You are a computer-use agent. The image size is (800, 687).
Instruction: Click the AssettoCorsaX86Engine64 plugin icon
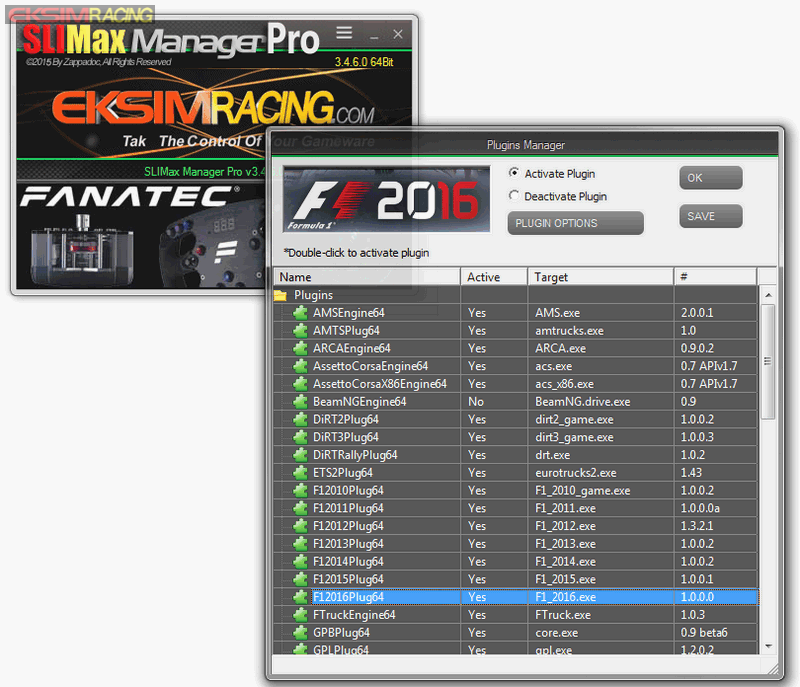(301, 384)
